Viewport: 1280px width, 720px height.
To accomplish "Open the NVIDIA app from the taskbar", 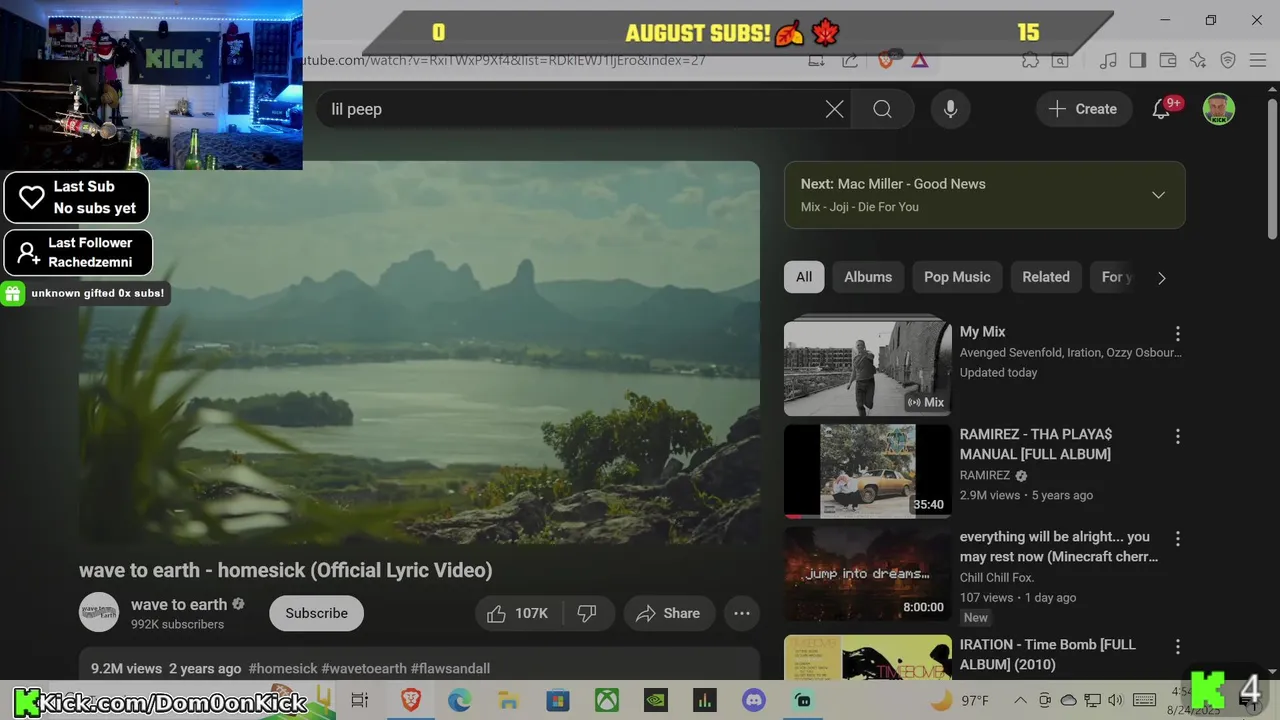I will coord(655,700).
